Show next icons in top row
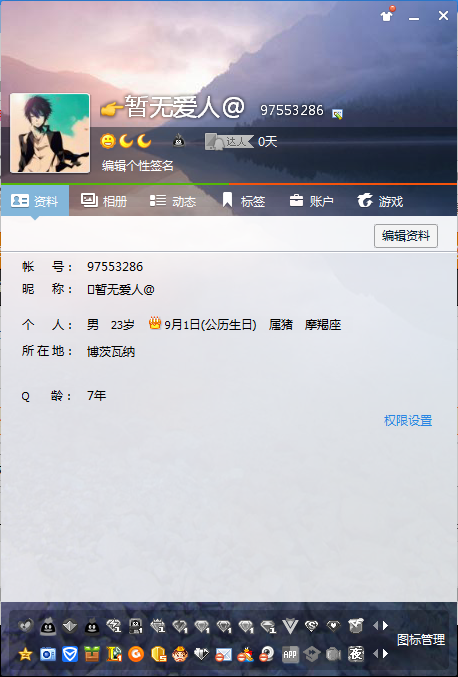 (385, 625)
